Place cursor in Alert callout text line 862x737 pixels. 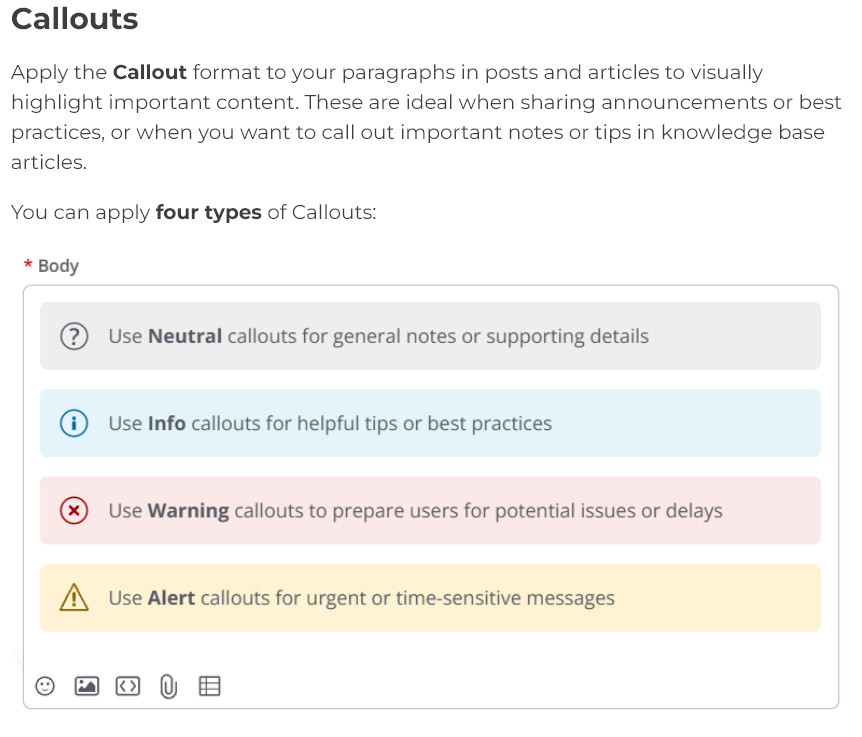click(x=362, y=597)
